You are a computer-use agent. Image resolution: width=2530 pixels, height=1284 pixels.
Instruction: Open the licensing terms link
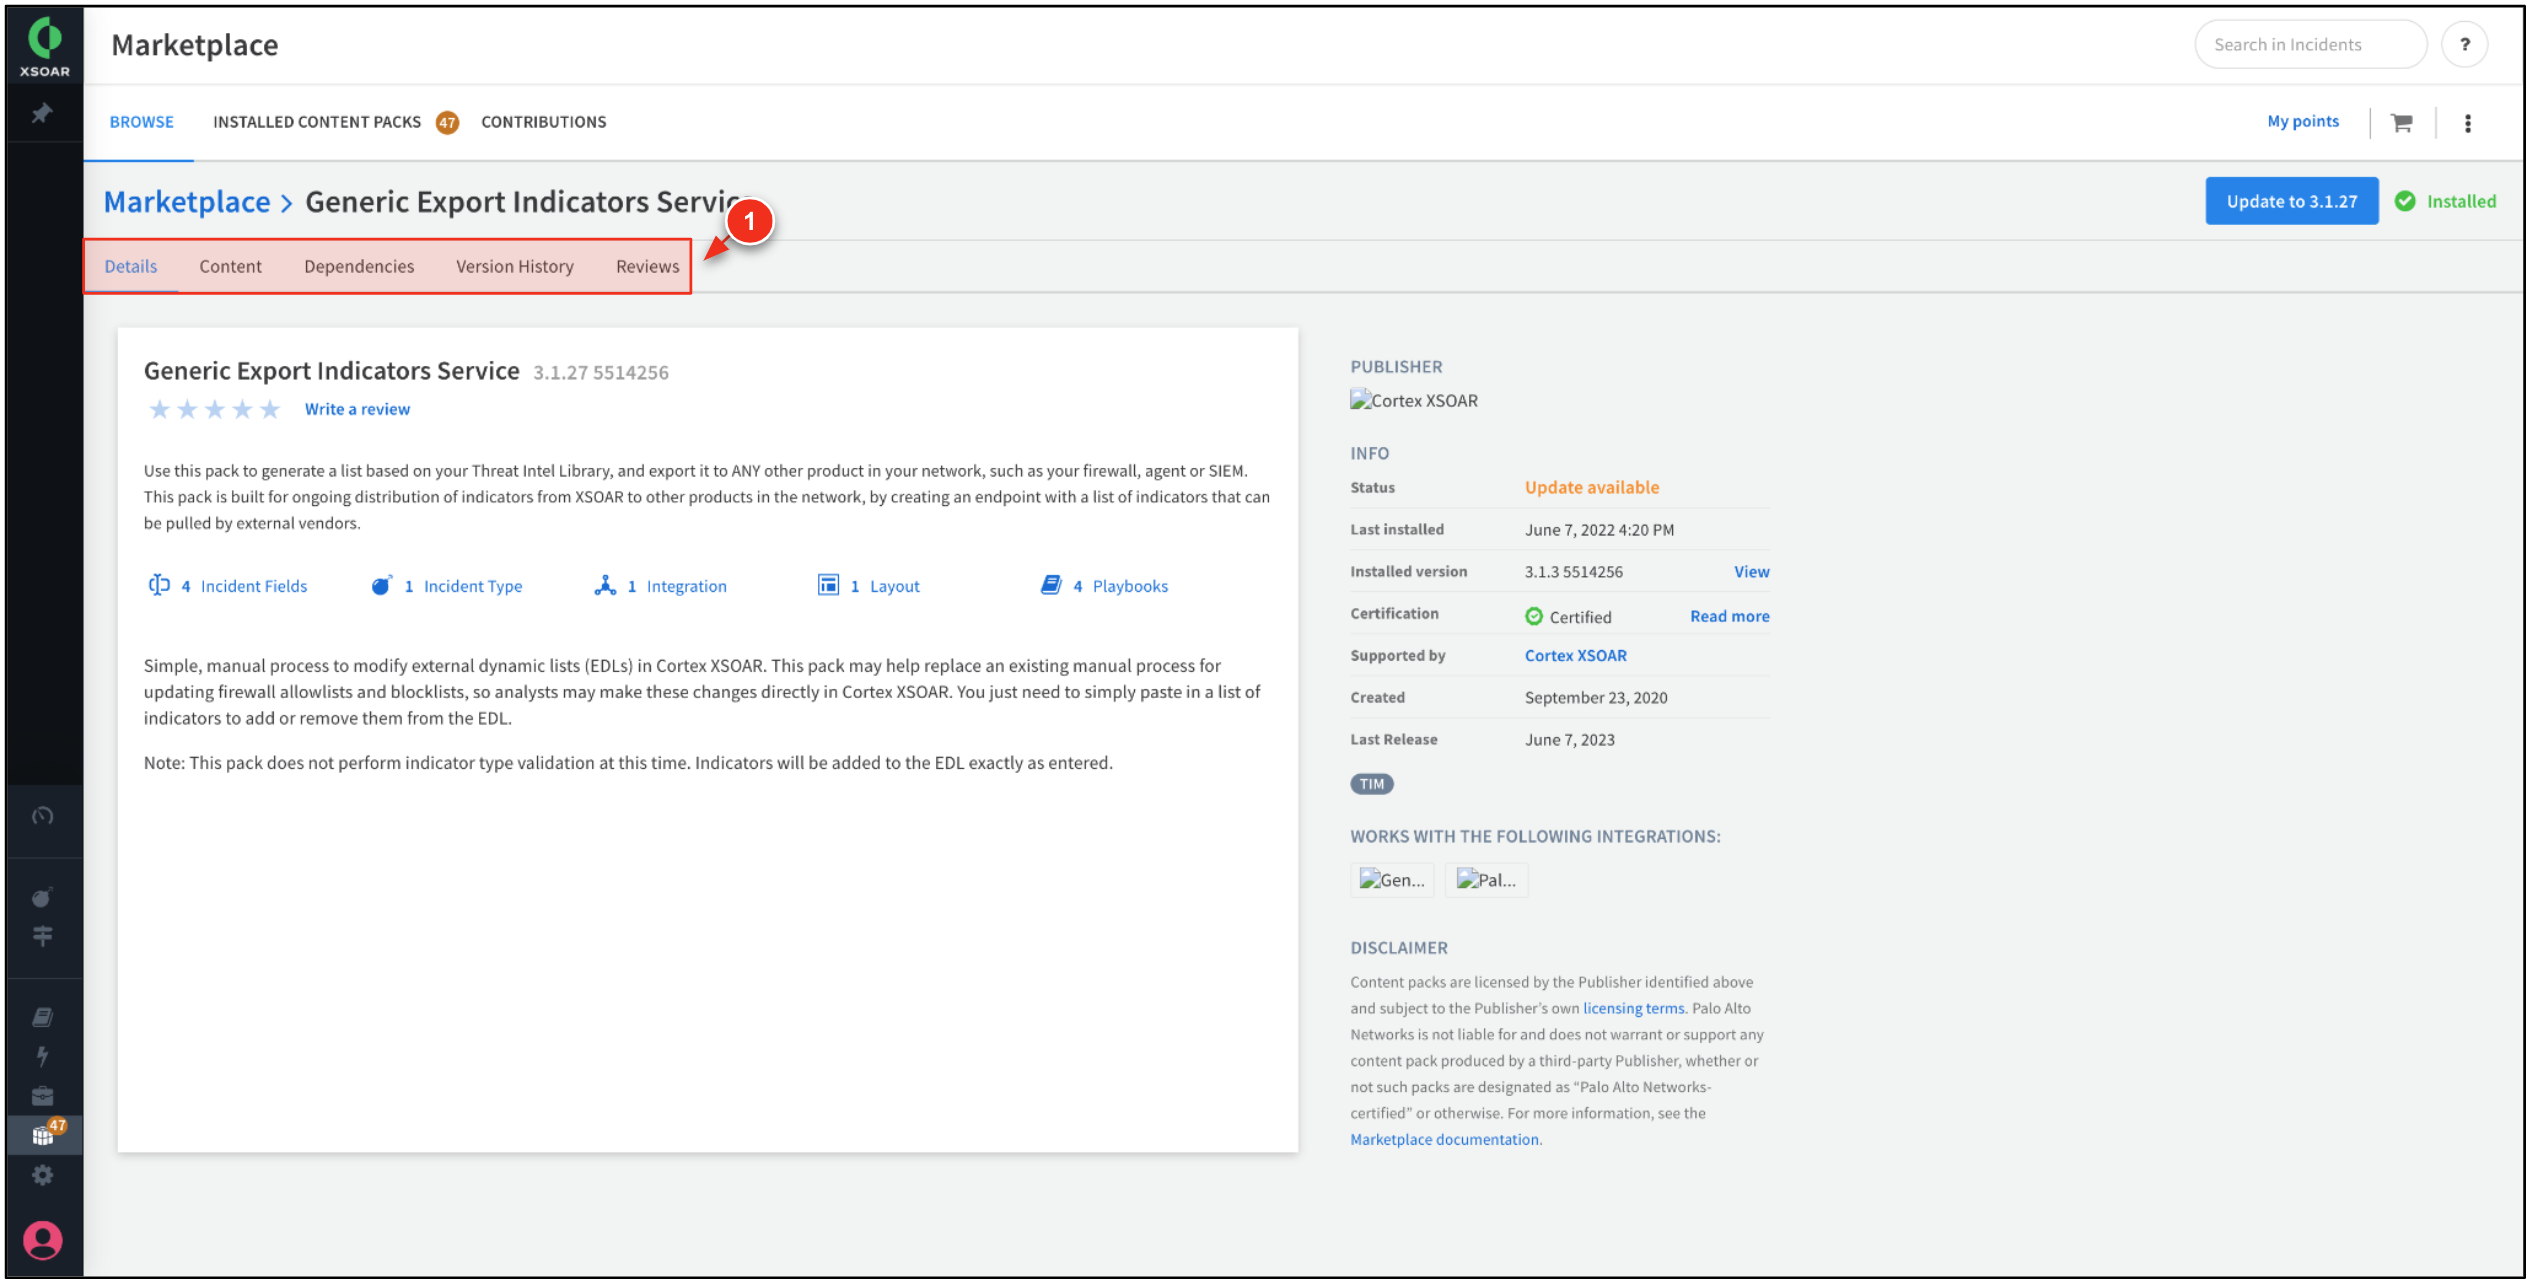pyautogui.click(x=1633, y=1009)
